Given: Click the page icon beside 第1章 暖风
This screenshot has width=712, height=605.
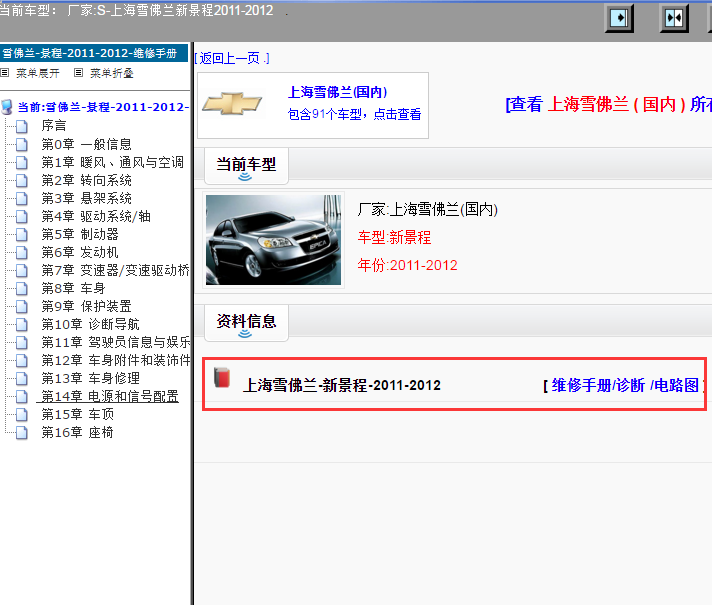Looking at the screenshot, I should [x=21, y=162].
